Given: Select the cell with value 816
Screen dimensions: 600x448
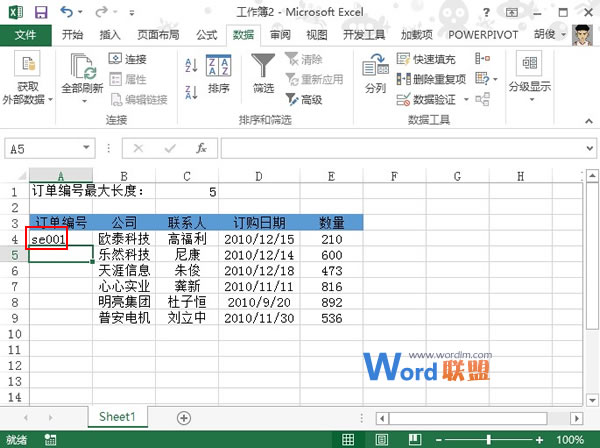Looking at the screenshot, I should pyautogui.click(x=331, y=287).
